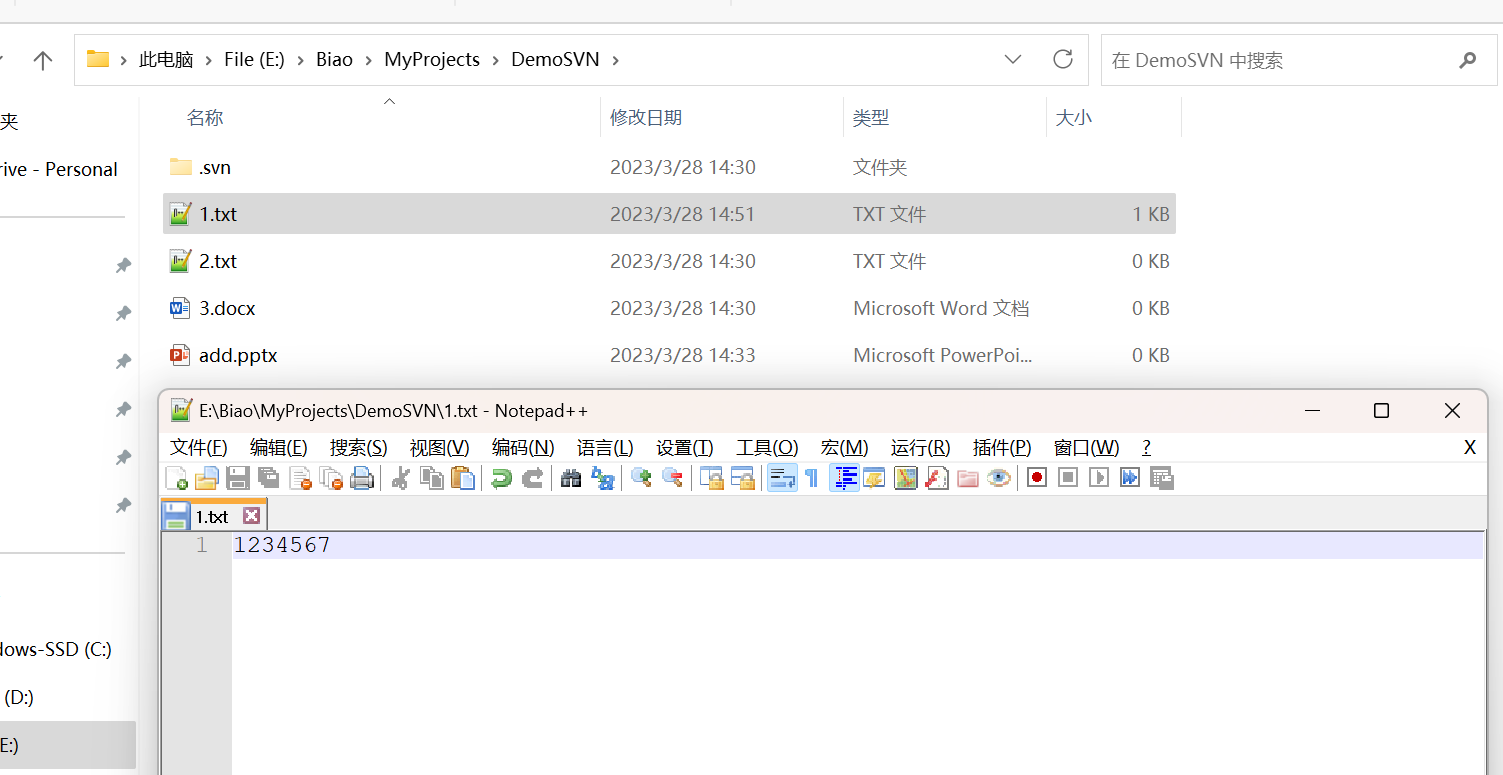Viewport: 1503px width, 775px height.
Task: Open the 语言(L) menu
Action: (x=605, y=447)
